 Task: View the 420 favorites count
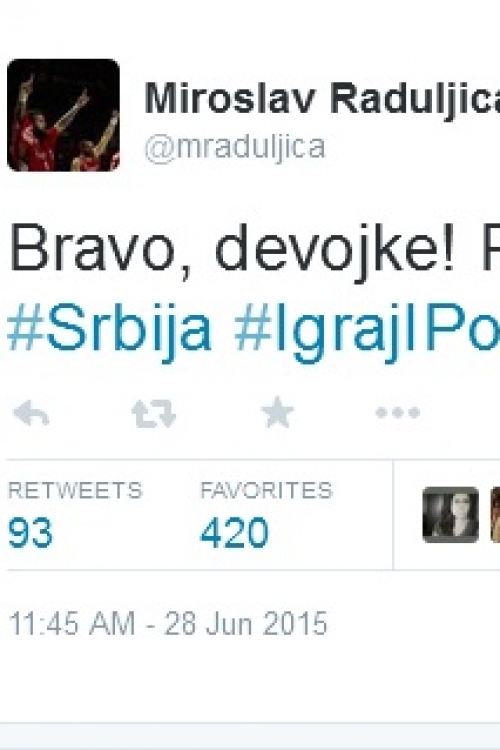tap(234, 533)
